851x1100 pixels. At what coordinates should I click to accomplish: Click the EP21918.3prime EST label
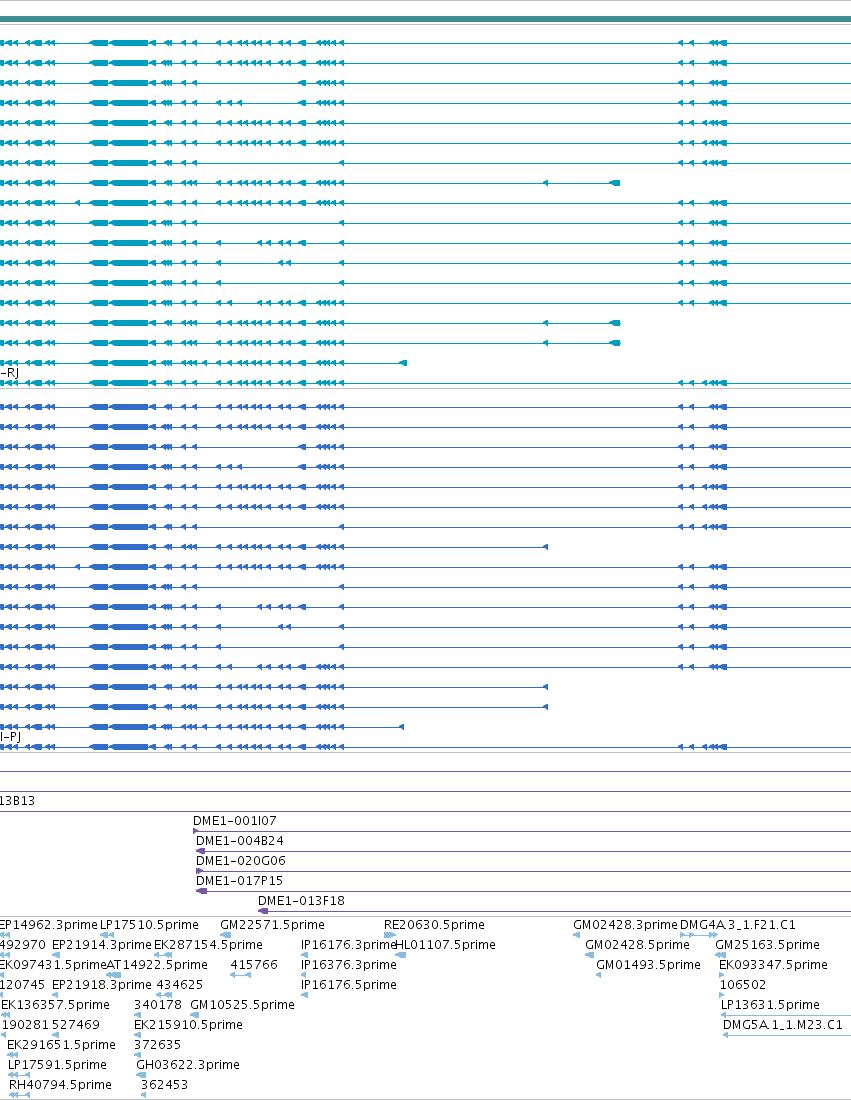(x=102, y=985)
